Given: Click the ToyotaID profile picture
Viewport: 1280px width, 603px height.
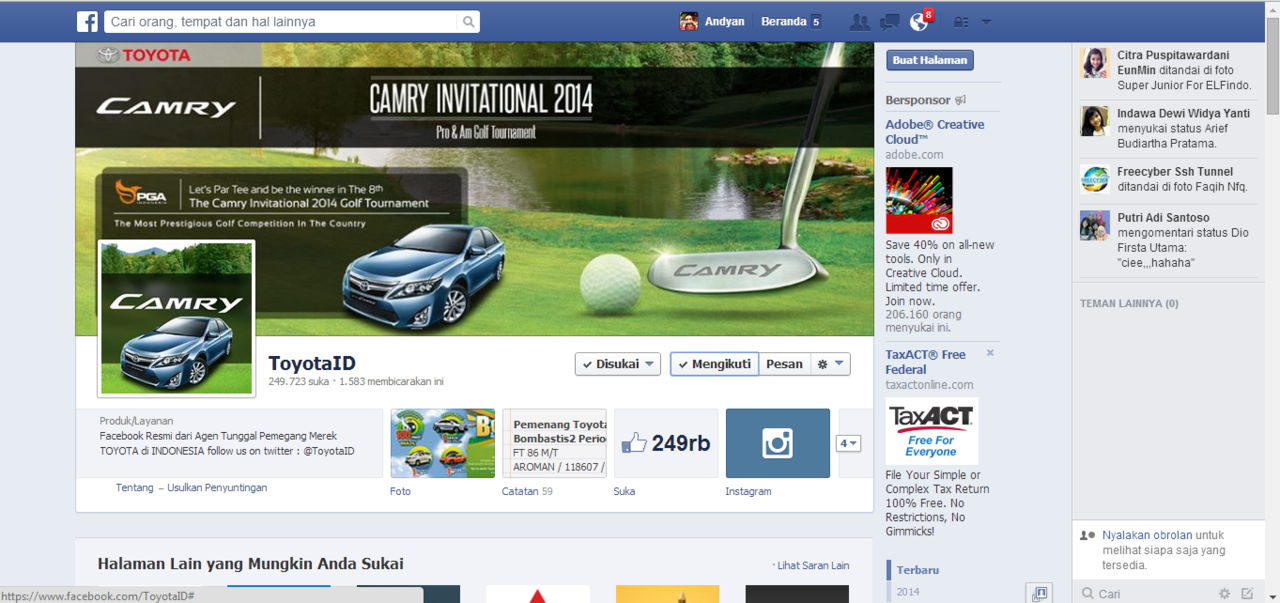Looking at the screenshot, I should (176, 318).
